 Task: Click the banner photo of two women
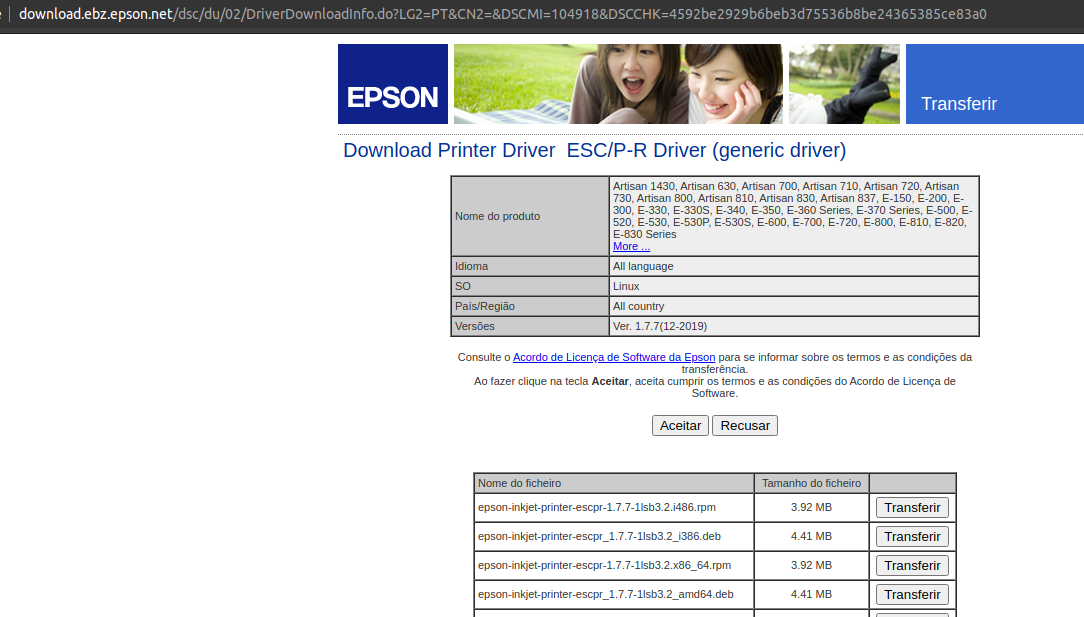[x=618, y=84]
